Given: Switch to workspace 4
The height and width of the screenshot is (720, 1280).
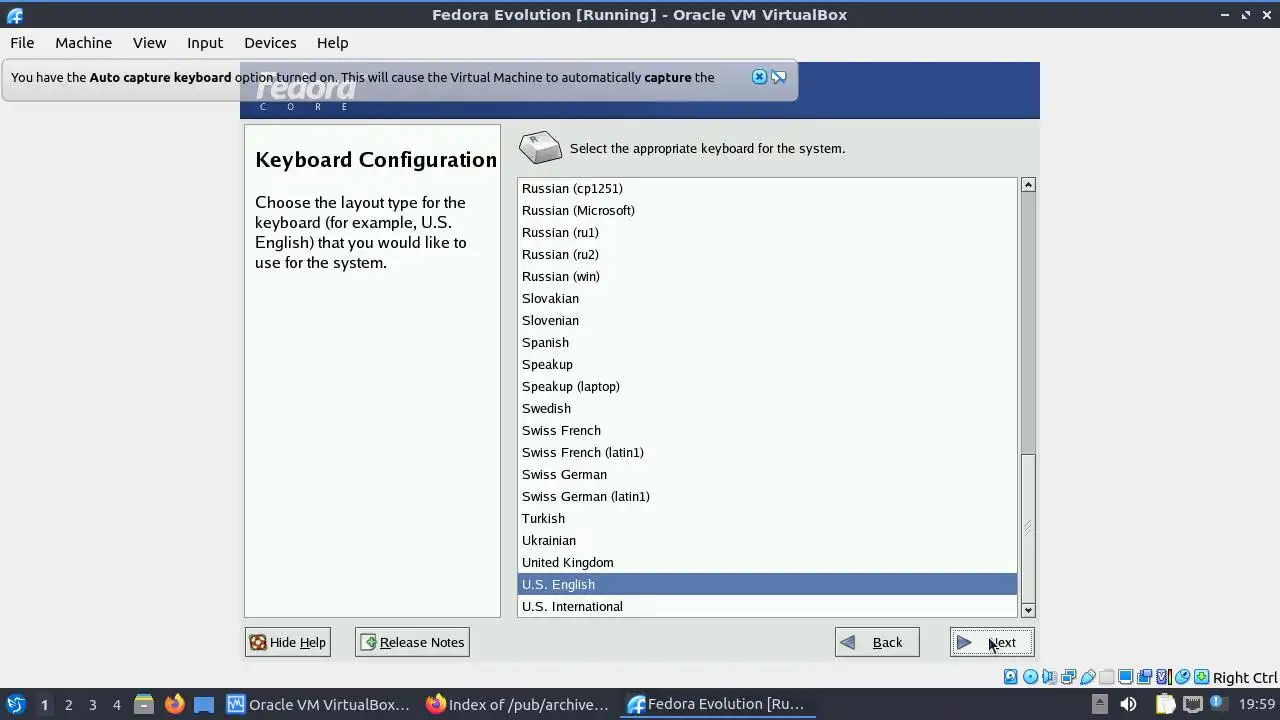Looking at the screenshot, I should point(116,704).
